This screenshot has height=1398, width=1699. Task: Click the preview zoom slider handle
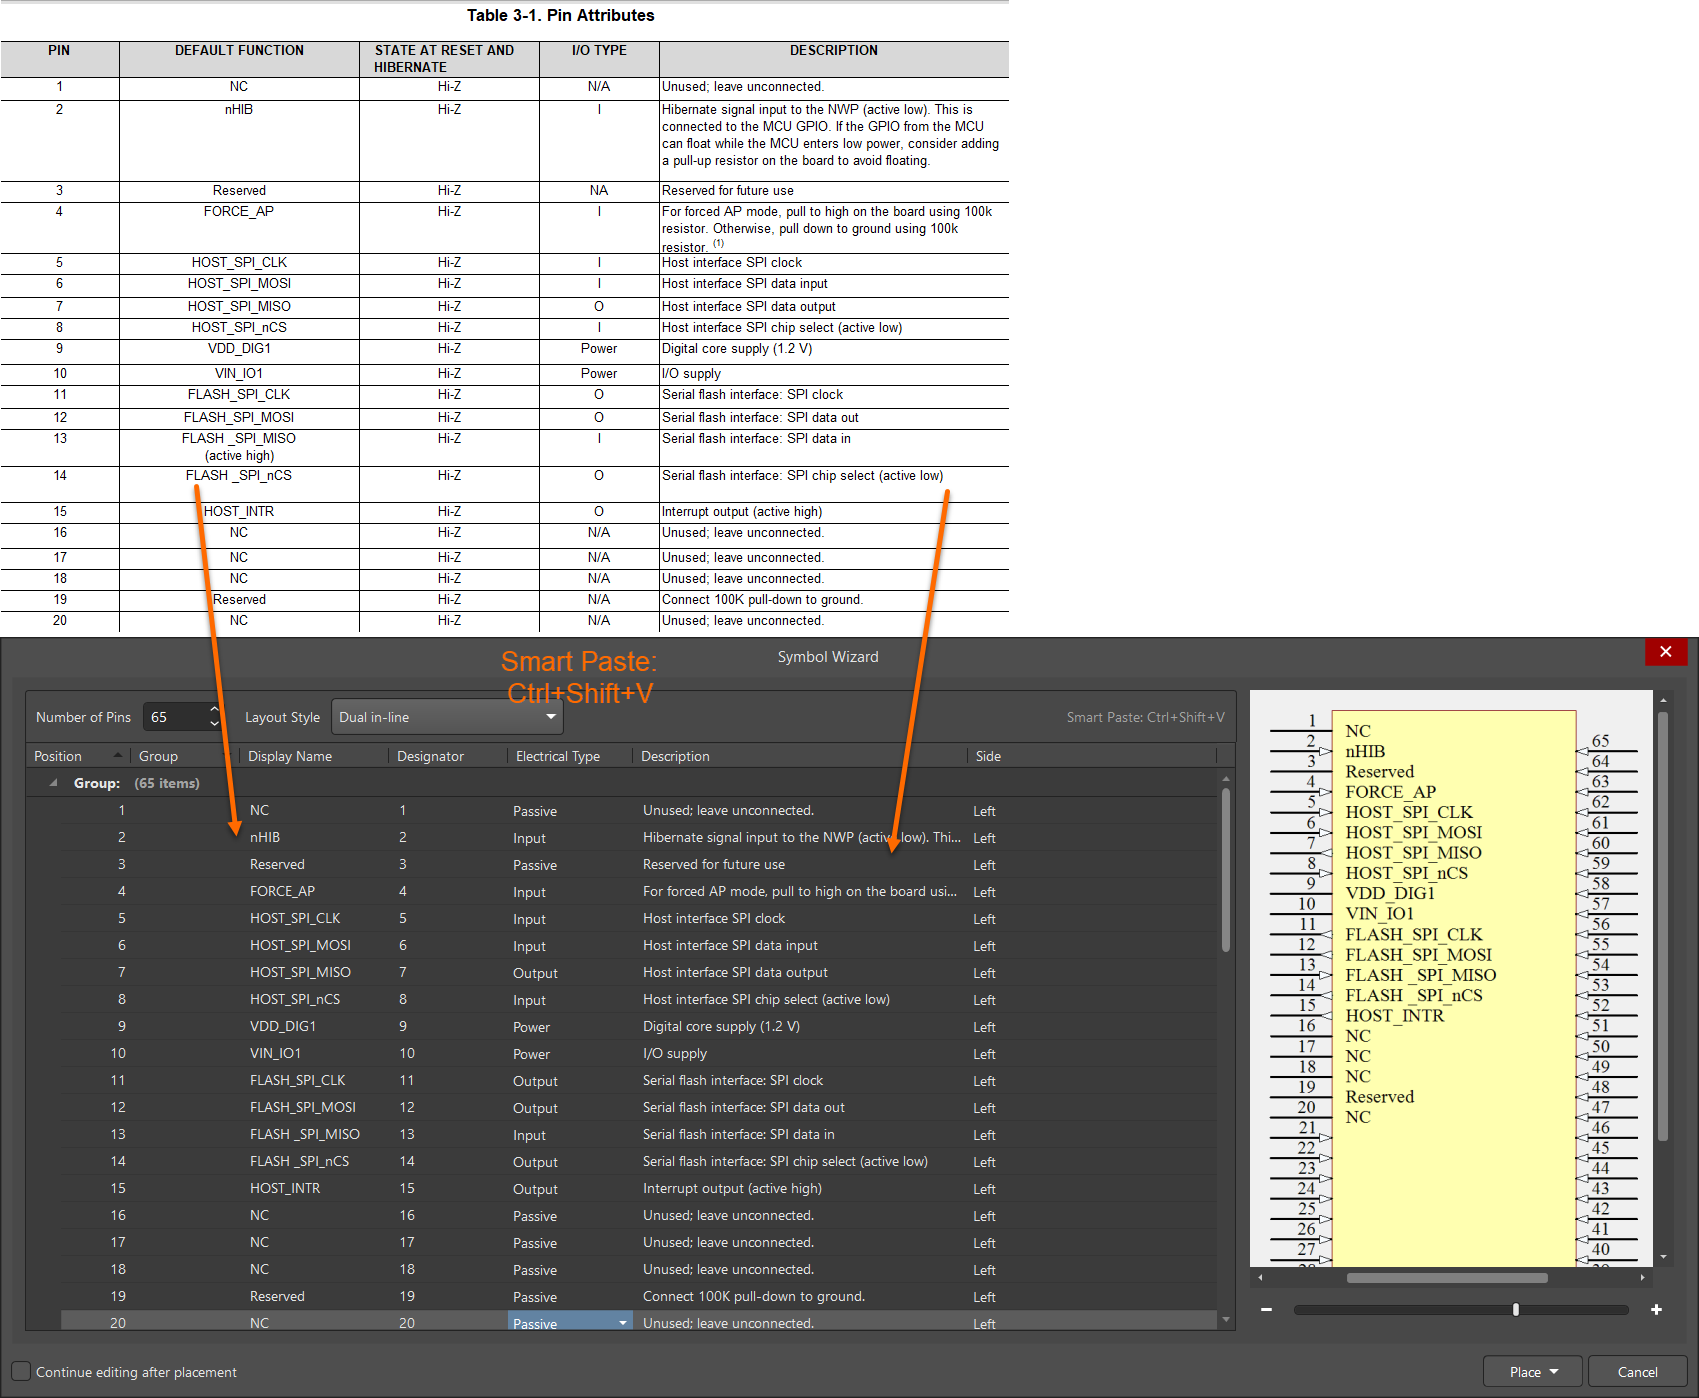pos(1516,1310)
